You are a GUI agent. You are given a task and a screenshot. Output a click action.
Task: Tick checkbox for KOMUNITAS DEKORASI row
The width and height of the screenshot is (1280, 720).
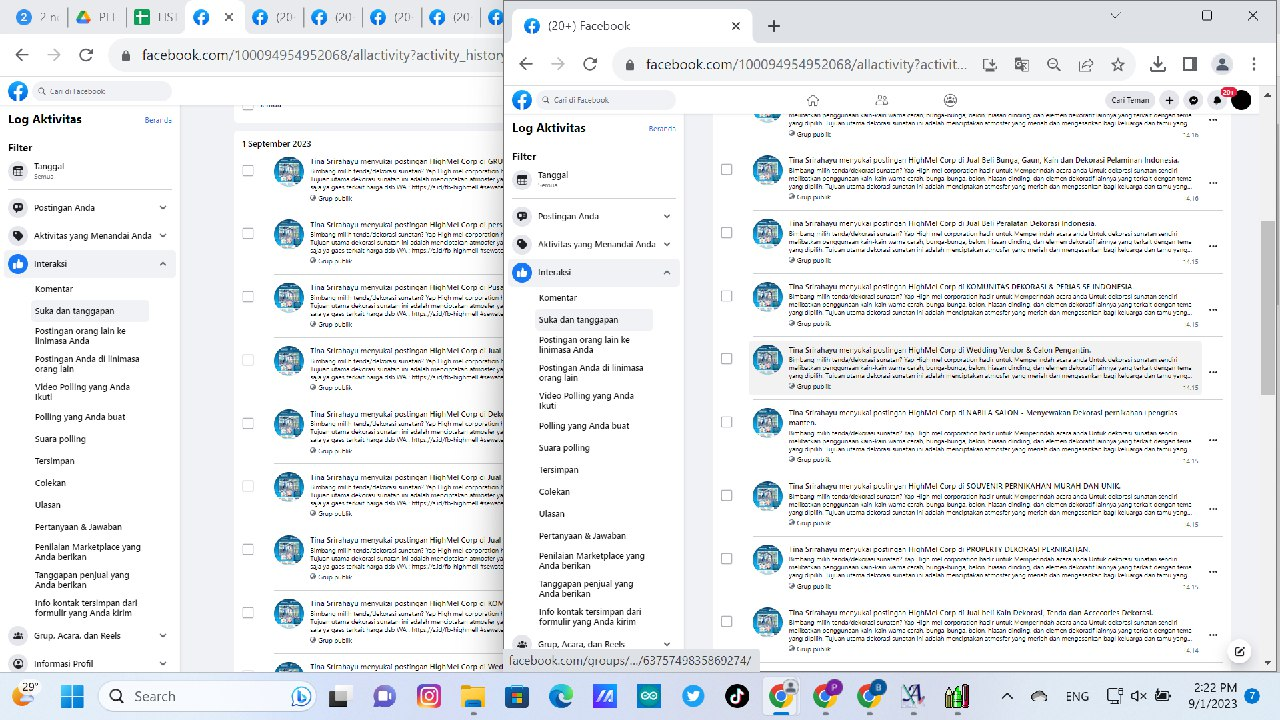pyautogui.click(x=726, y=296)
